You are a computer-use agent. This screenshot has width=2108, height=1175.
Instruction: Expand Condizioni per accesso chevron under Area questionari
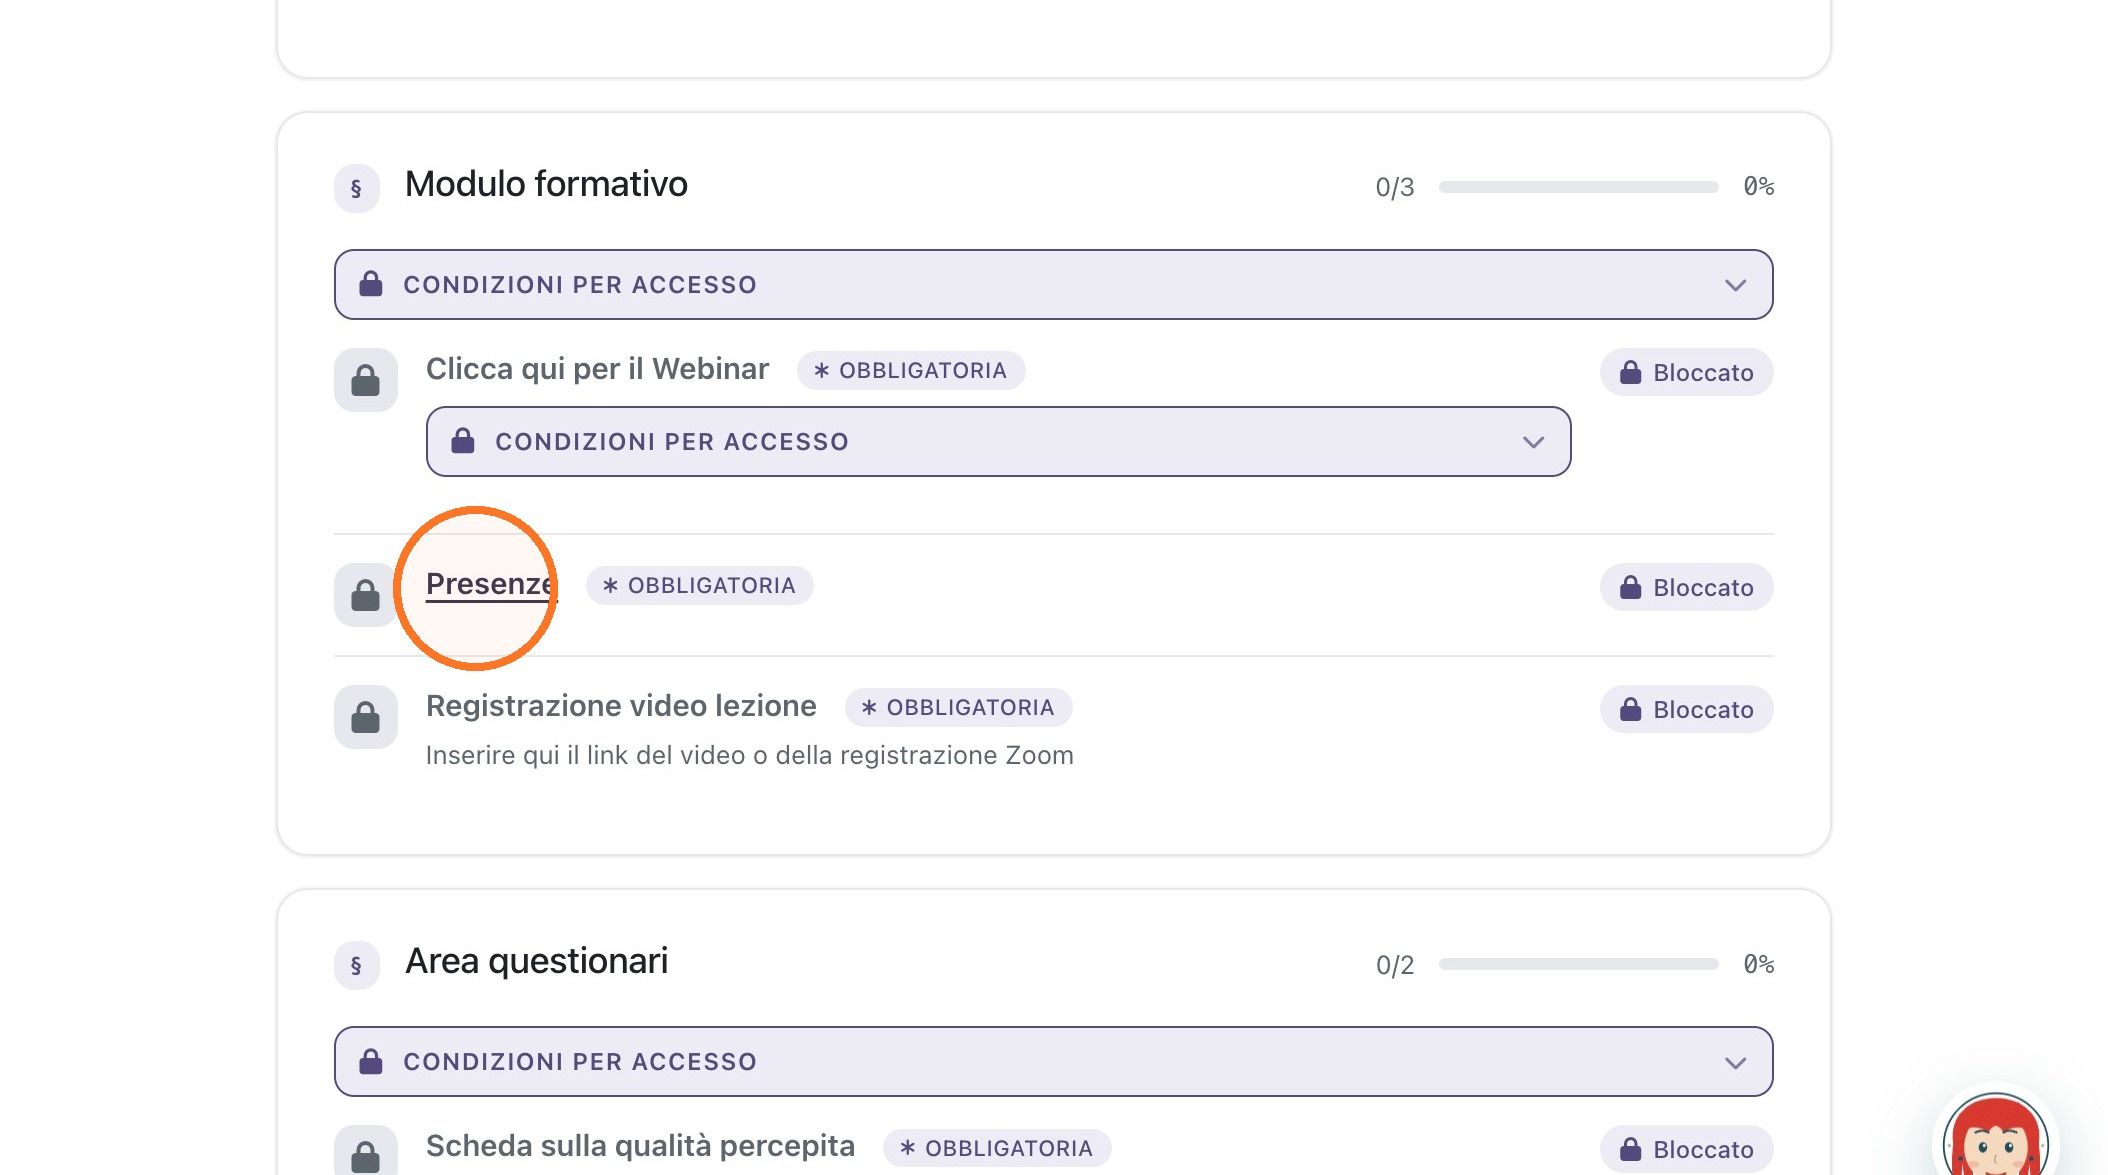coord(1735,1062)
